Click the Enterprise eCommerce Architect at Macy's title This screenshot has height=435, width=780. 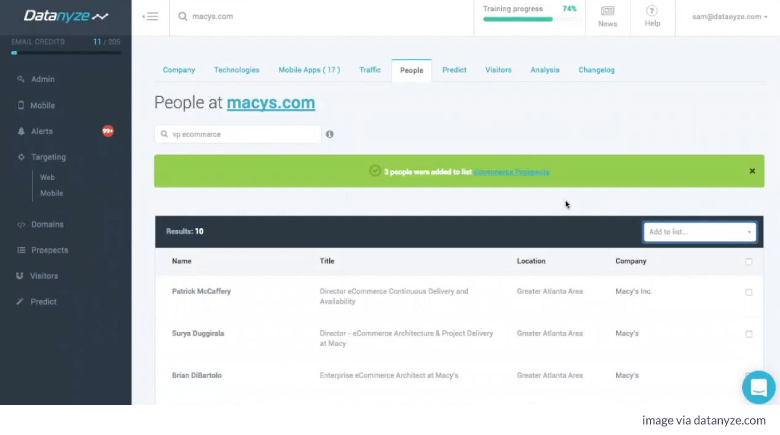pos(389,375)
